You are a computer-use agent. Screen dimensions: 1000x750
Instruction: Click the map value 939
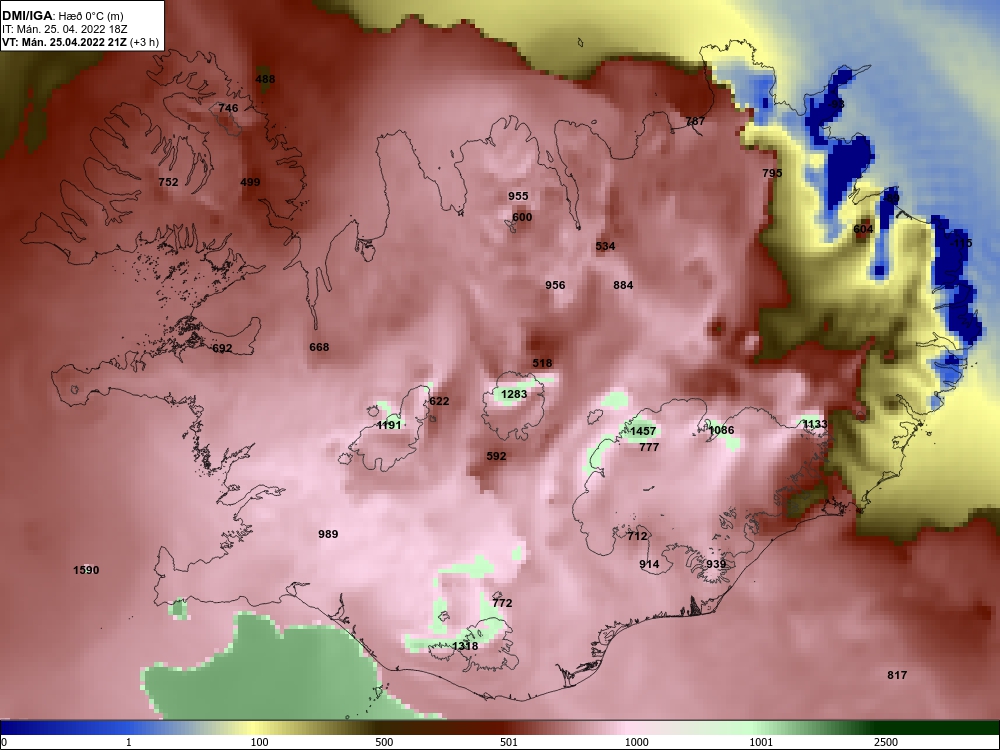(x=716, y=564)
